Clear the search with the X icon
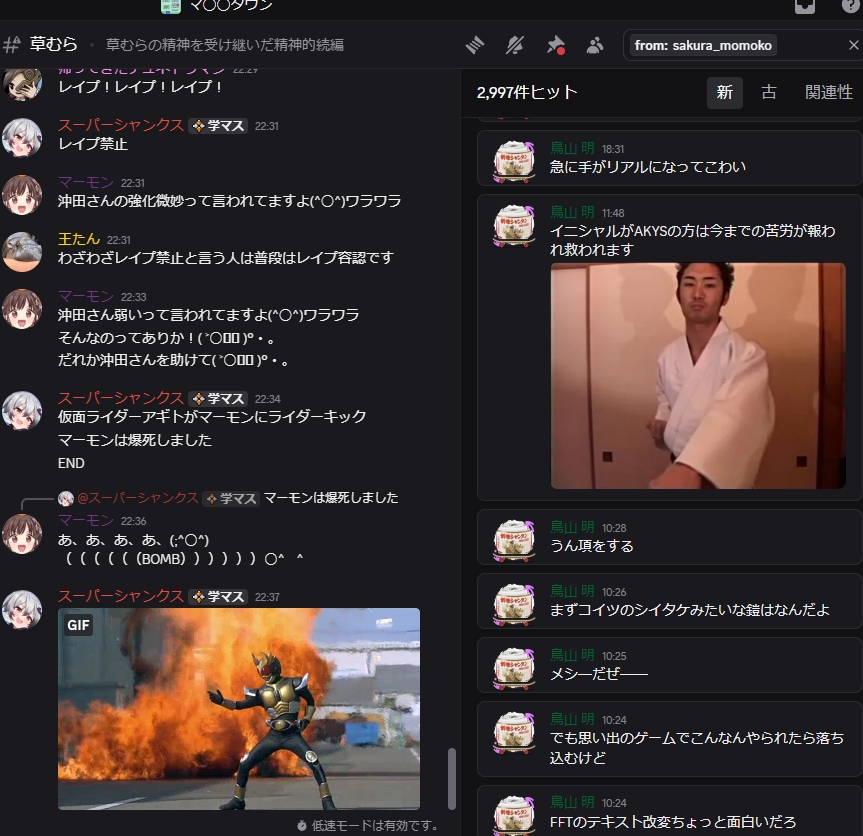 pos(852,45)
